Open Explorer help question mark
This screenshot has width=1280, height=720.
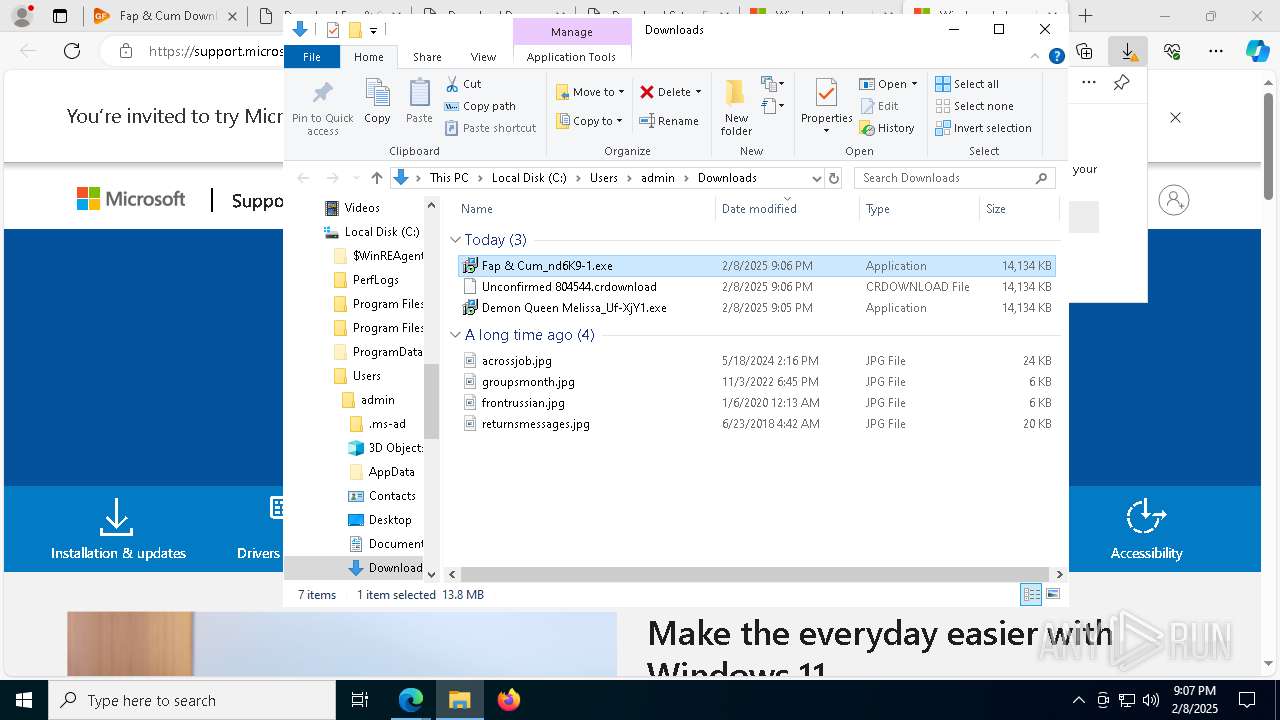pyautogui.click(x=1056, y=57)
